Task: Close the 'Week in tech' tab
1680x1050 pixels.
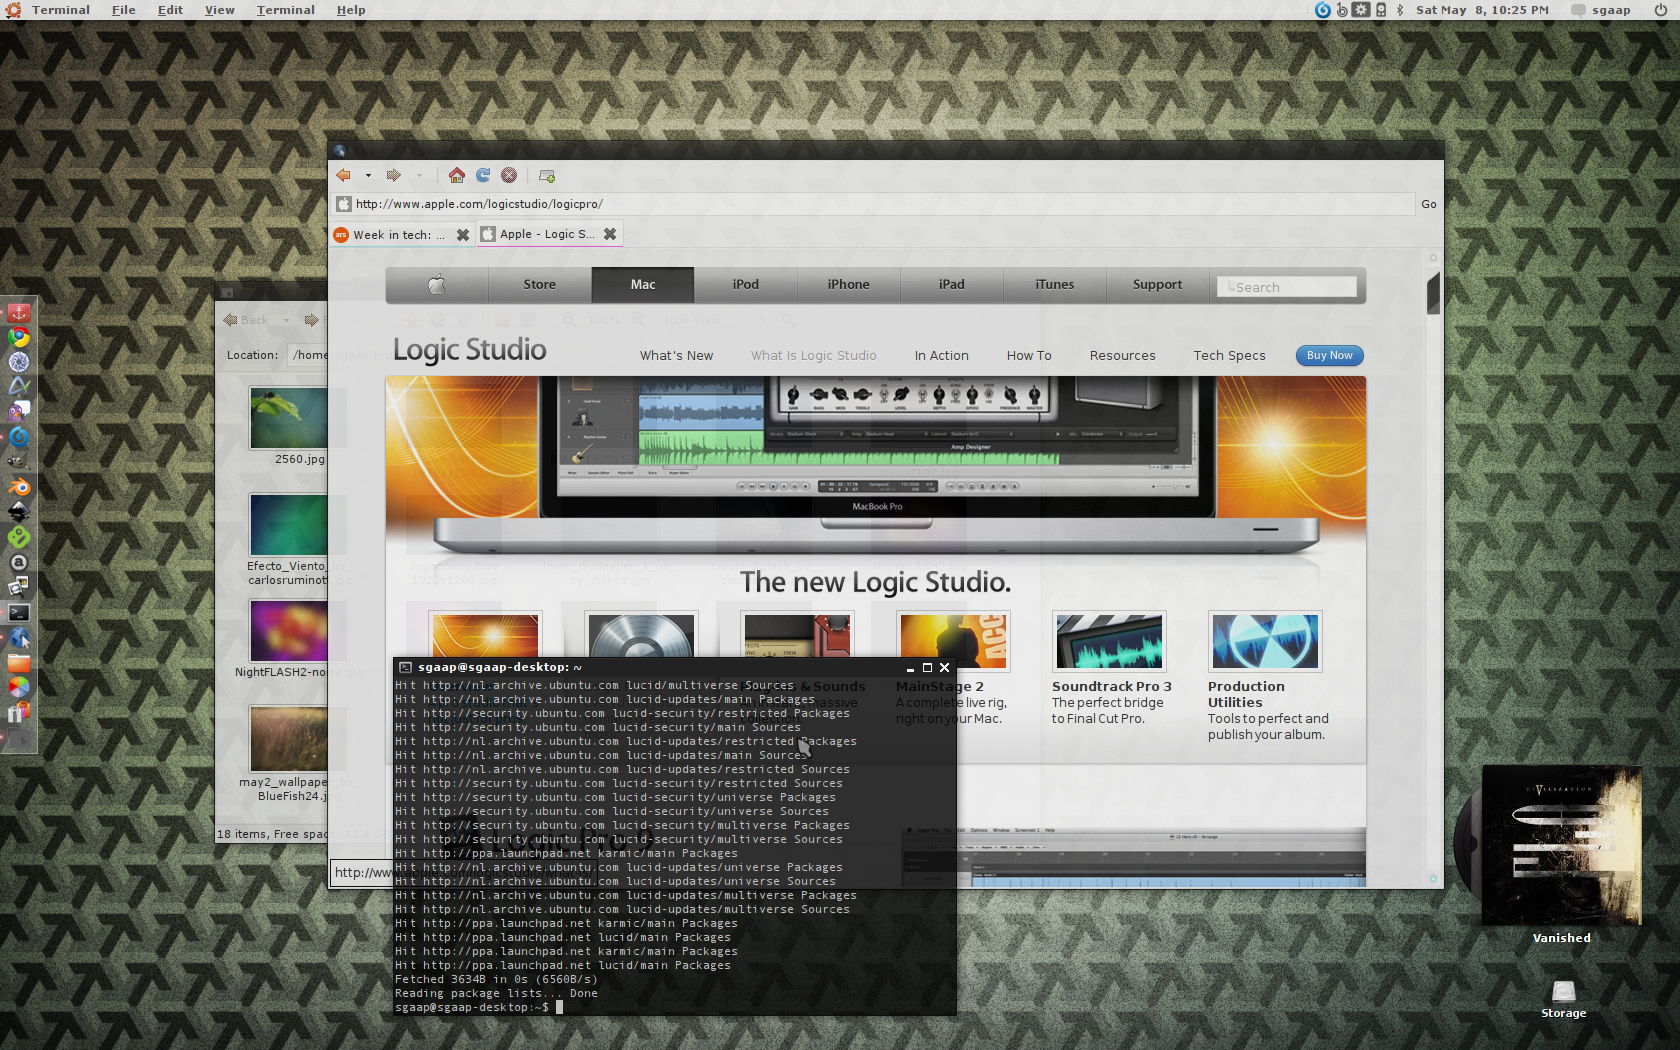Action: (x=463, y=235)
